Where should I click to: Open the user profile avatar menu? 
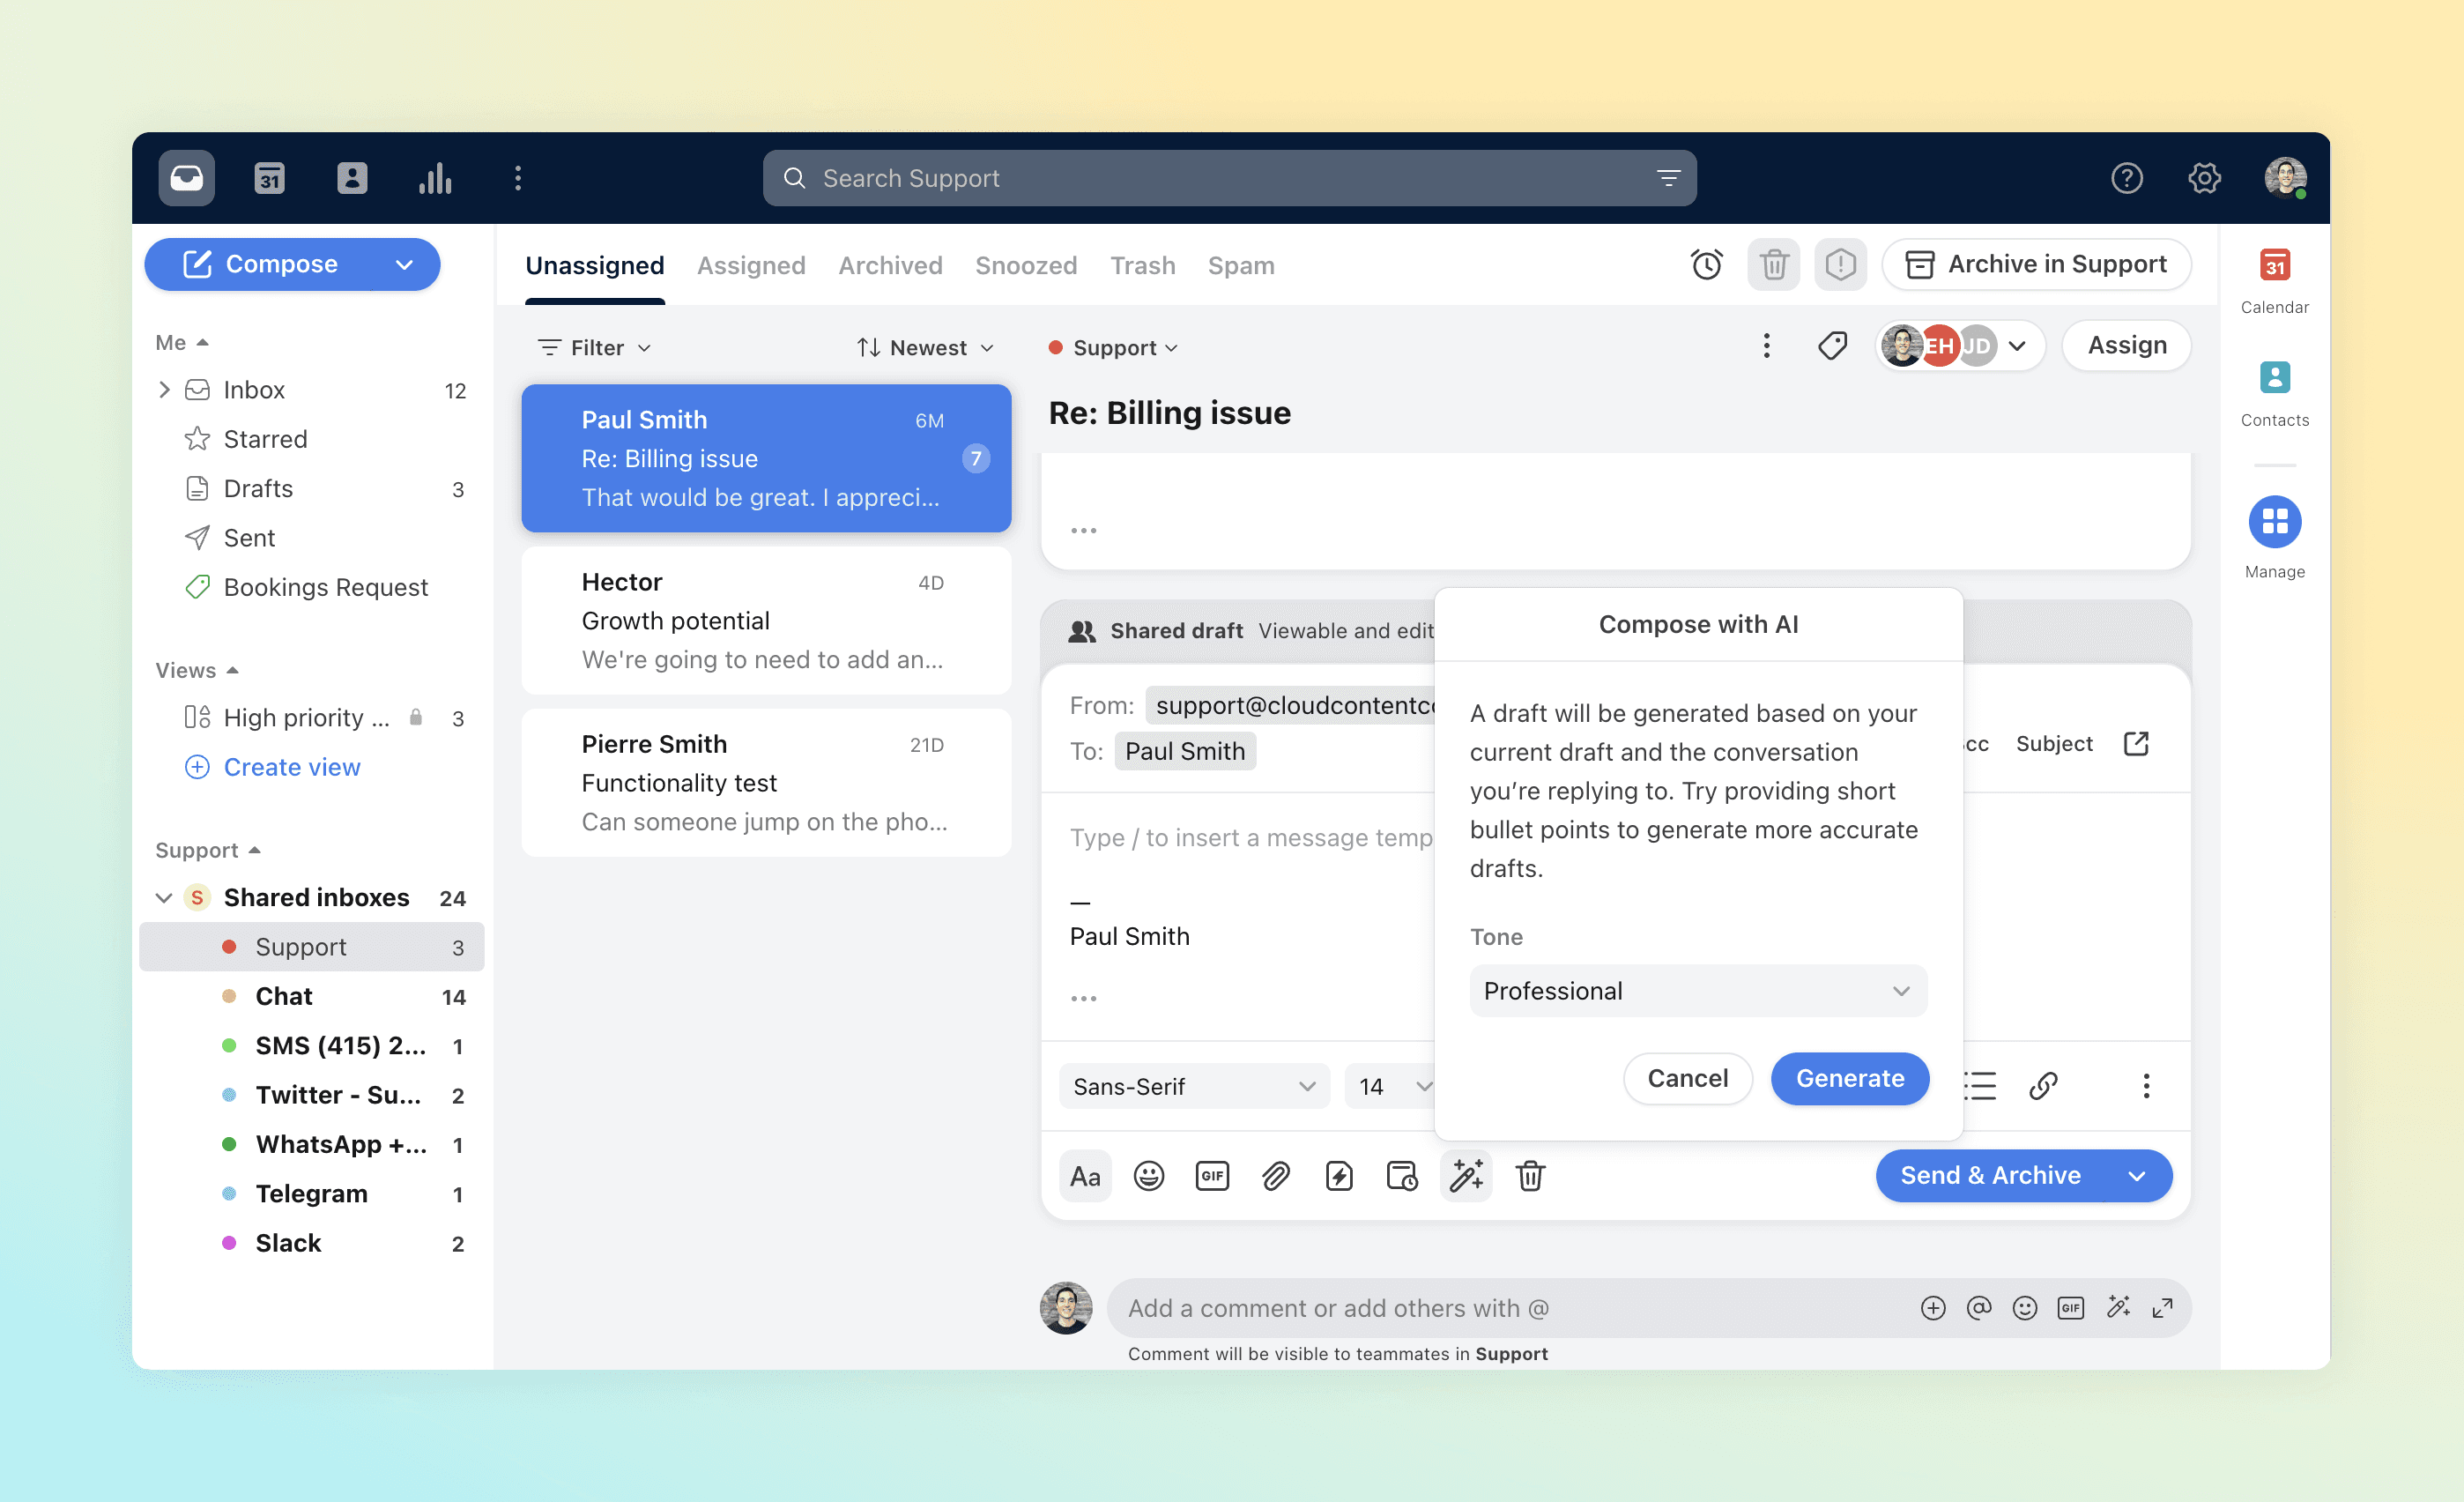coord(2285,178)
